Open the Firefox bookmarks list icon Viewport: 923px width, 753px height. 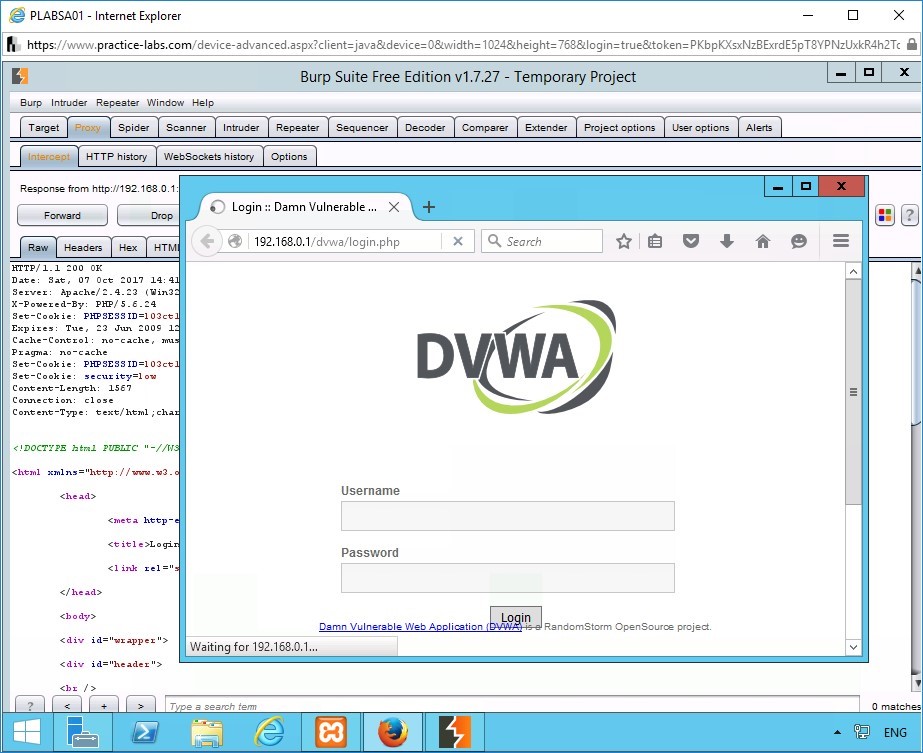pyautogui.click(x=655, y=241)
